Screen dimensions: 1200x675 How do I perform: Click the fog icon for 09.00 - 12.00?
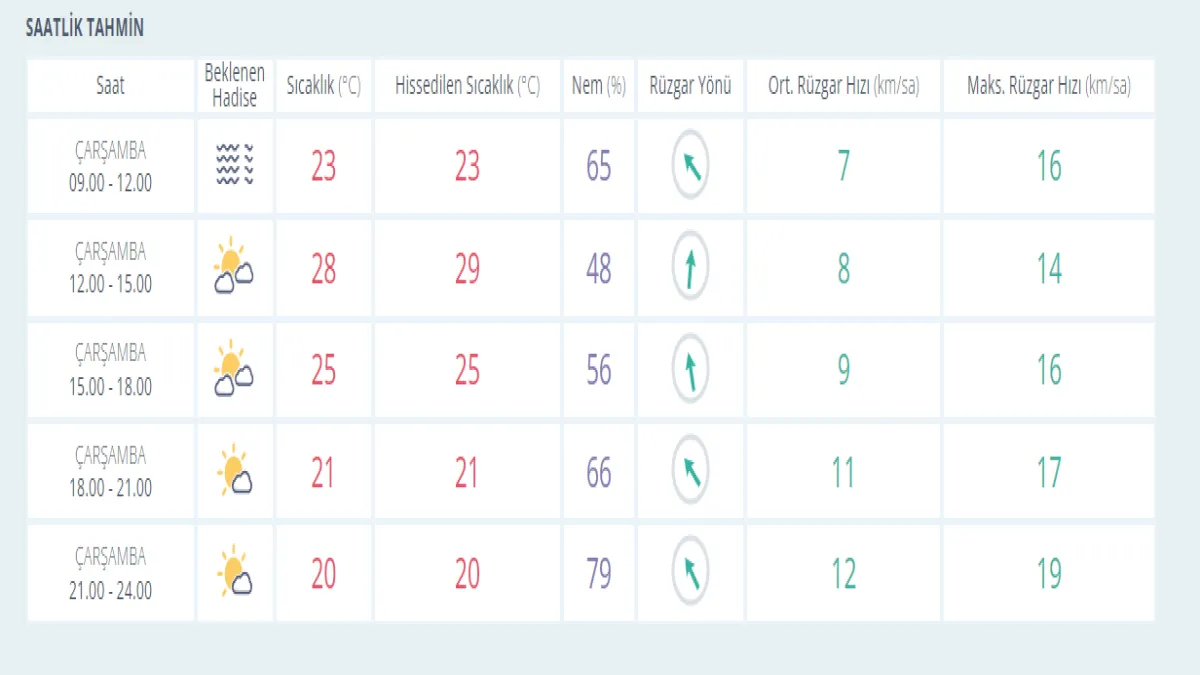tap(235, 166)
